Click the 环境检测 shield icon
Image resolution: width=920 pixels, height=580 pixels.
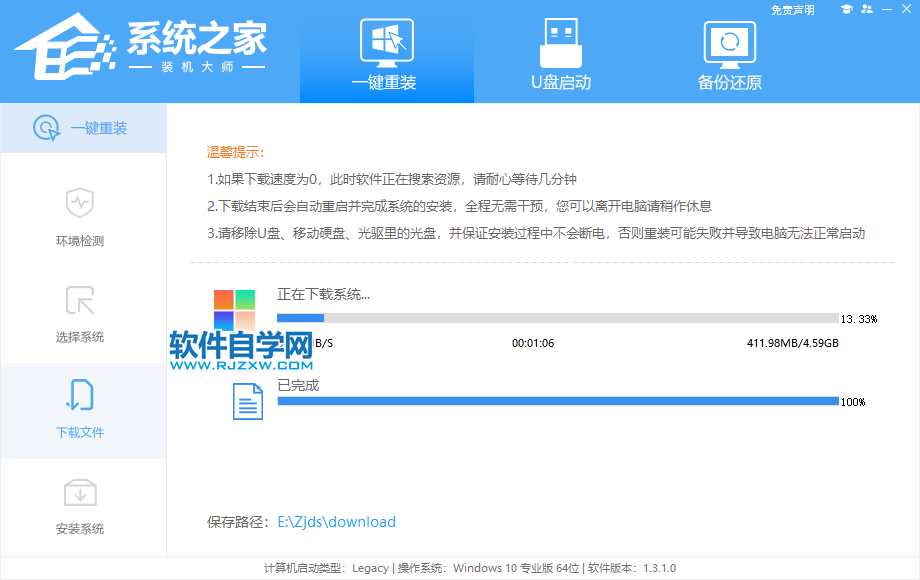click(80, 203)
